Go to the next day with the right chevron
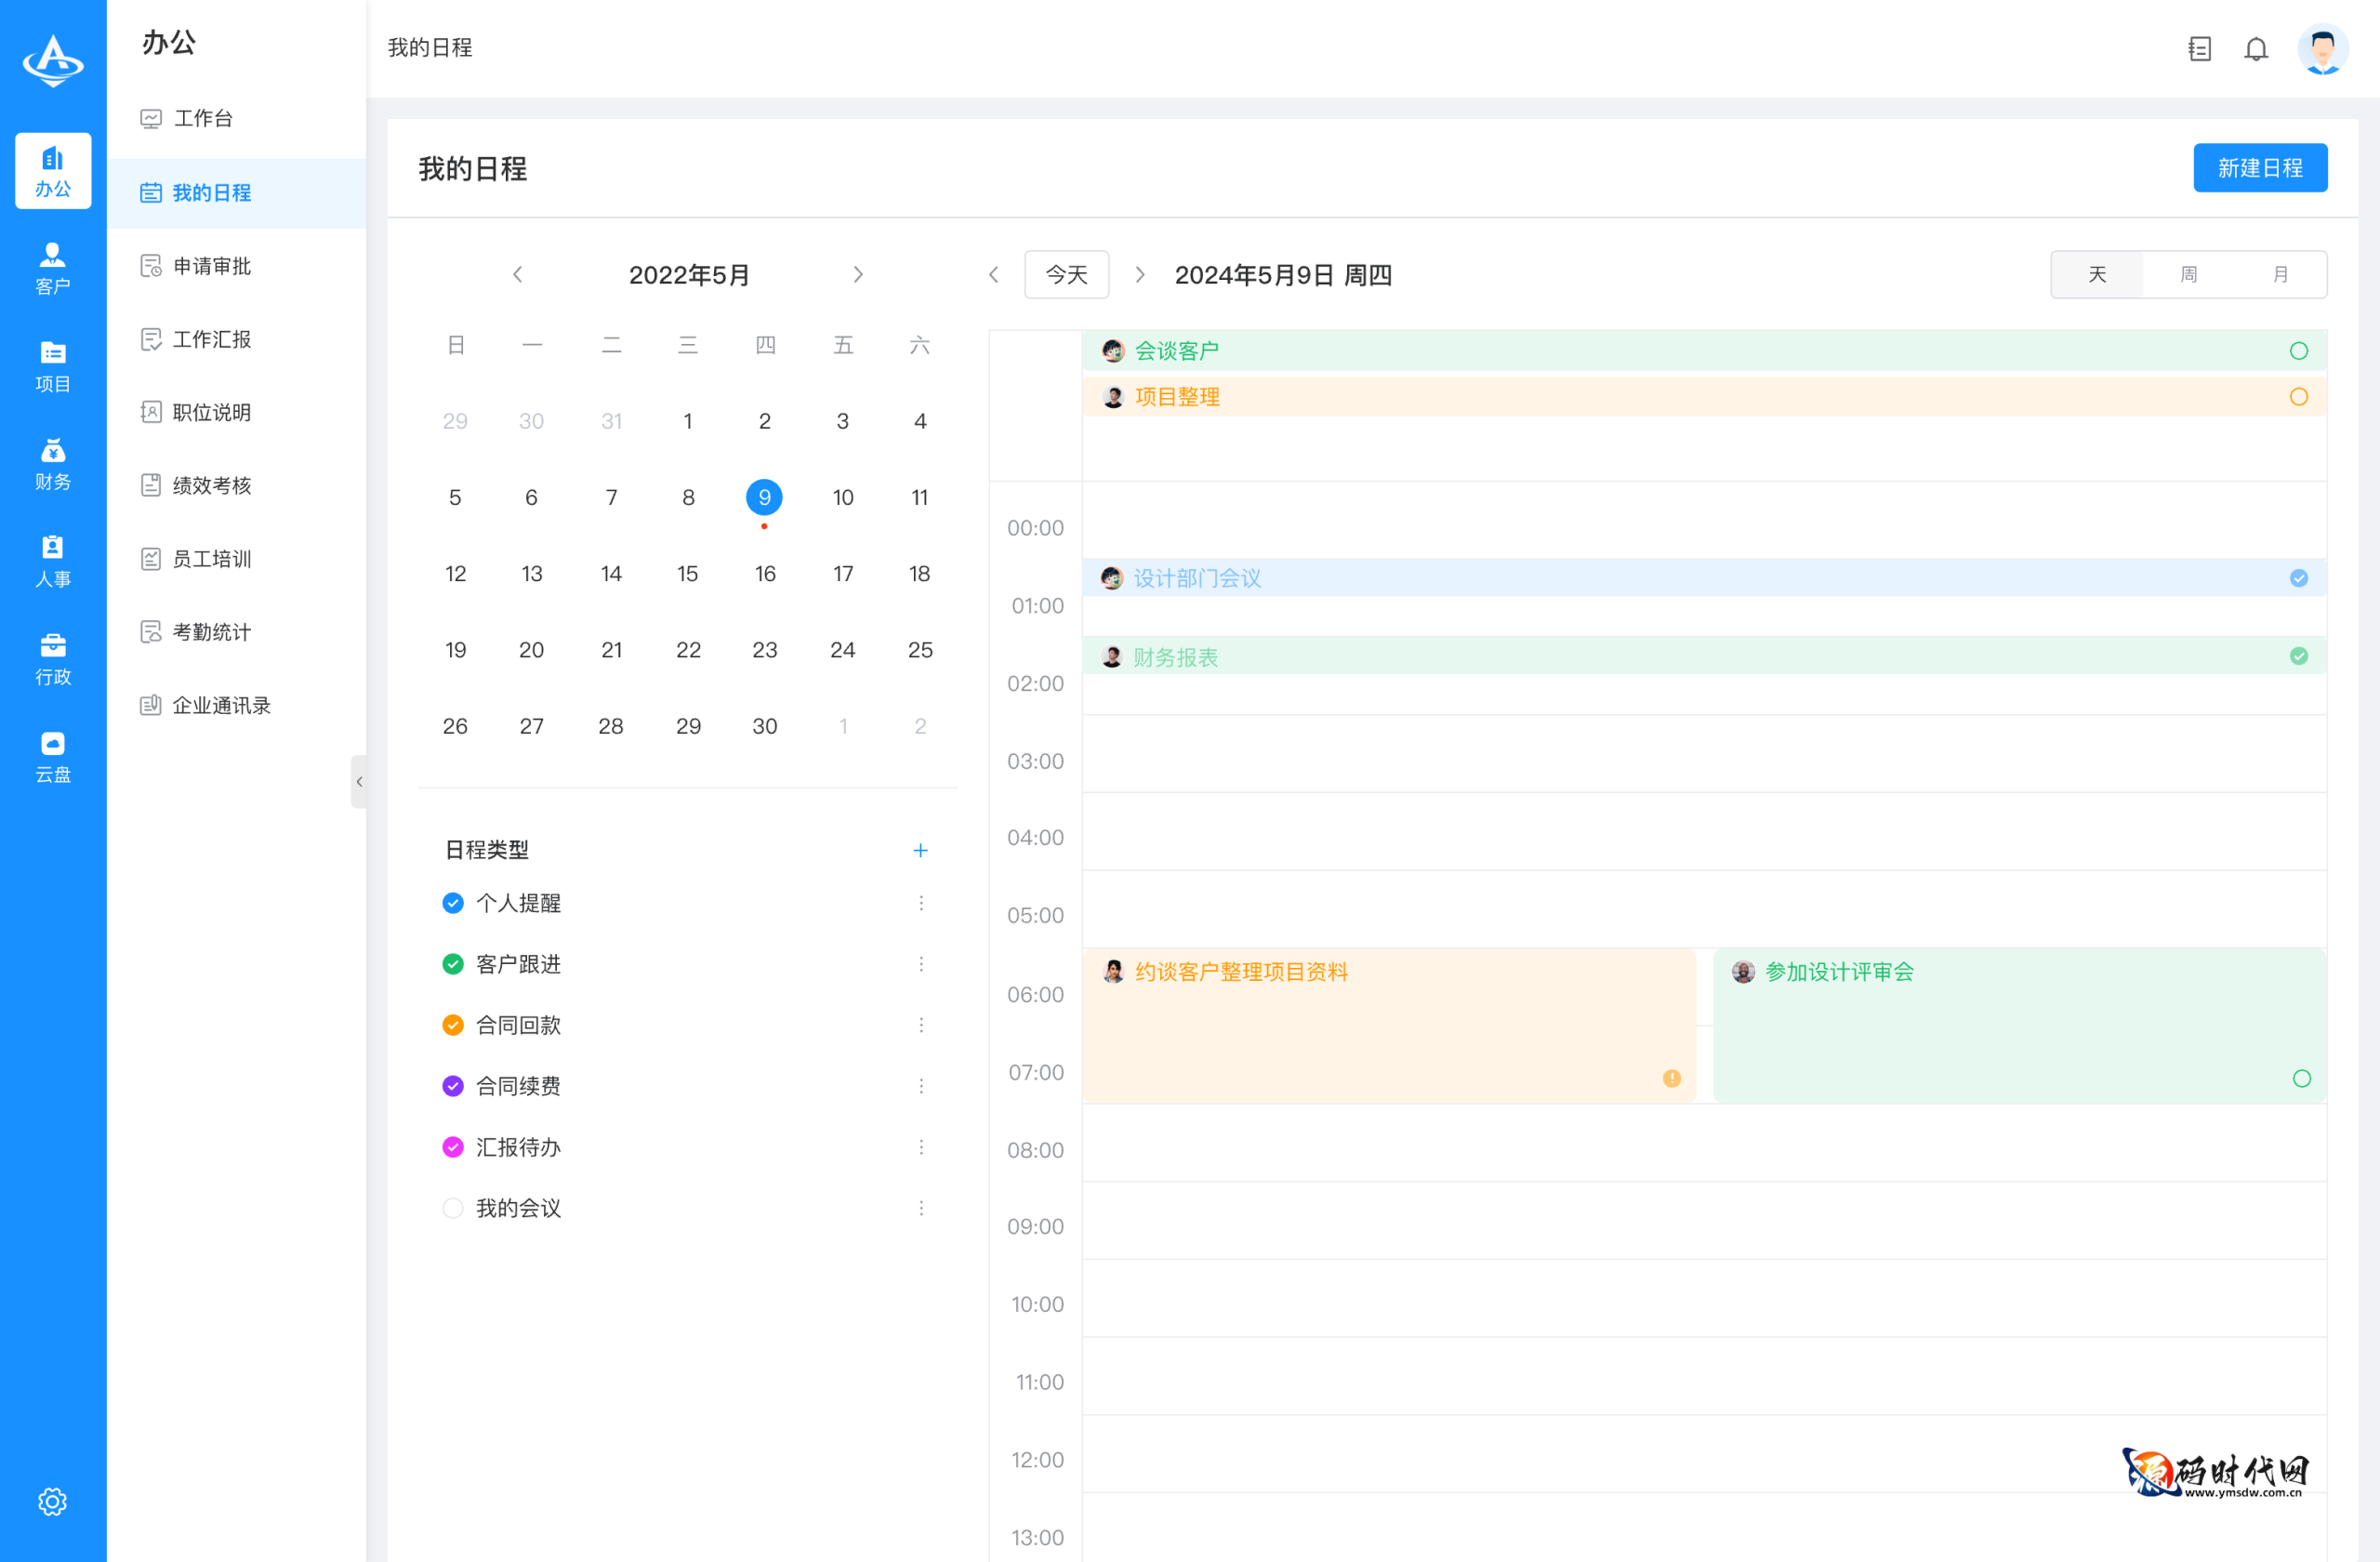2380x1562 pixels. tap(1140, 274)
